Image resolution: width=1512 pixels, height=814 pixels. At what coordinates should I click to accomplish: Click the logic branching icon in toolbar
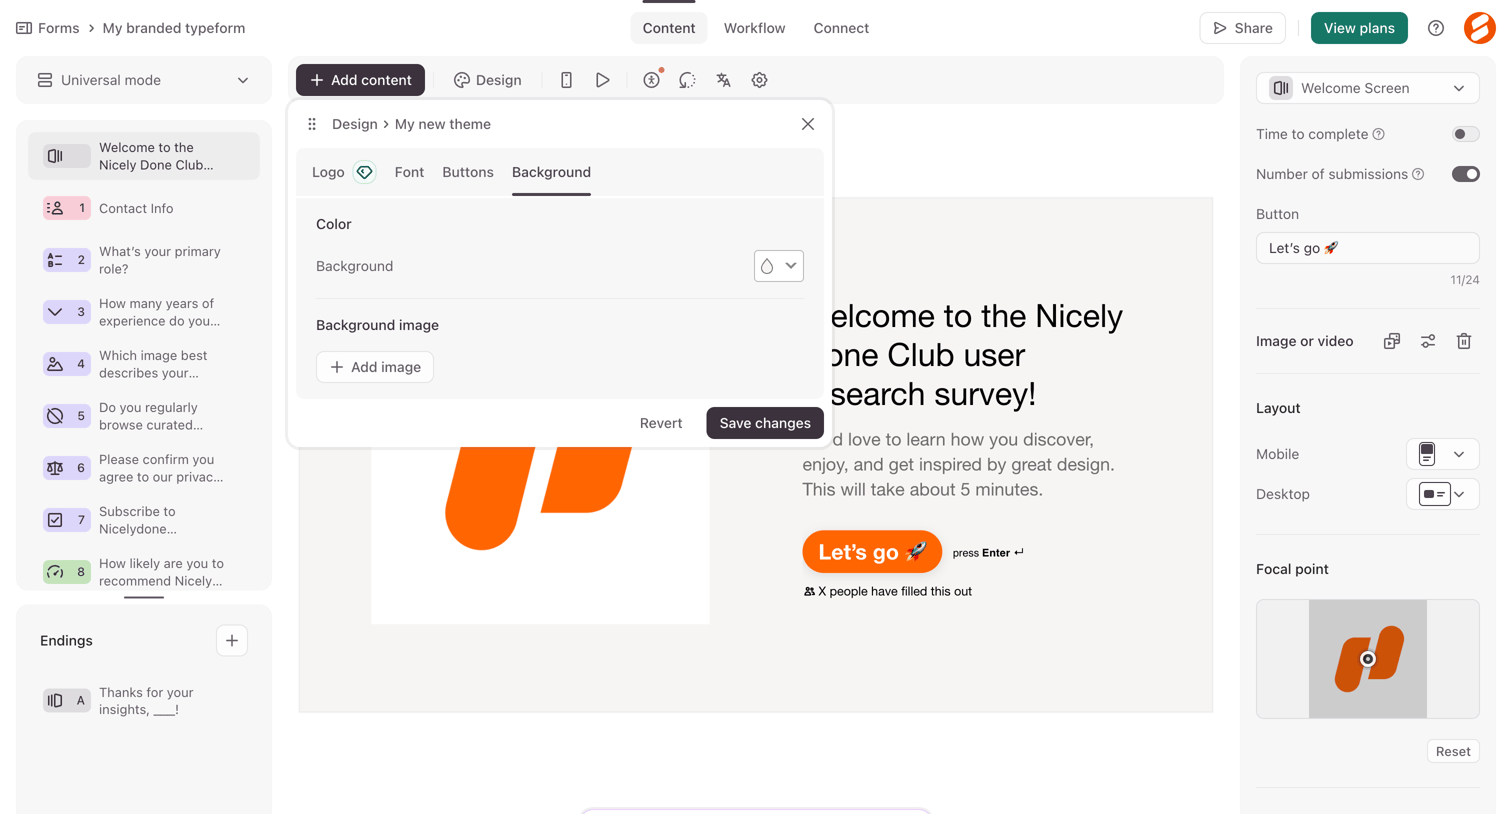click(687, 80)
